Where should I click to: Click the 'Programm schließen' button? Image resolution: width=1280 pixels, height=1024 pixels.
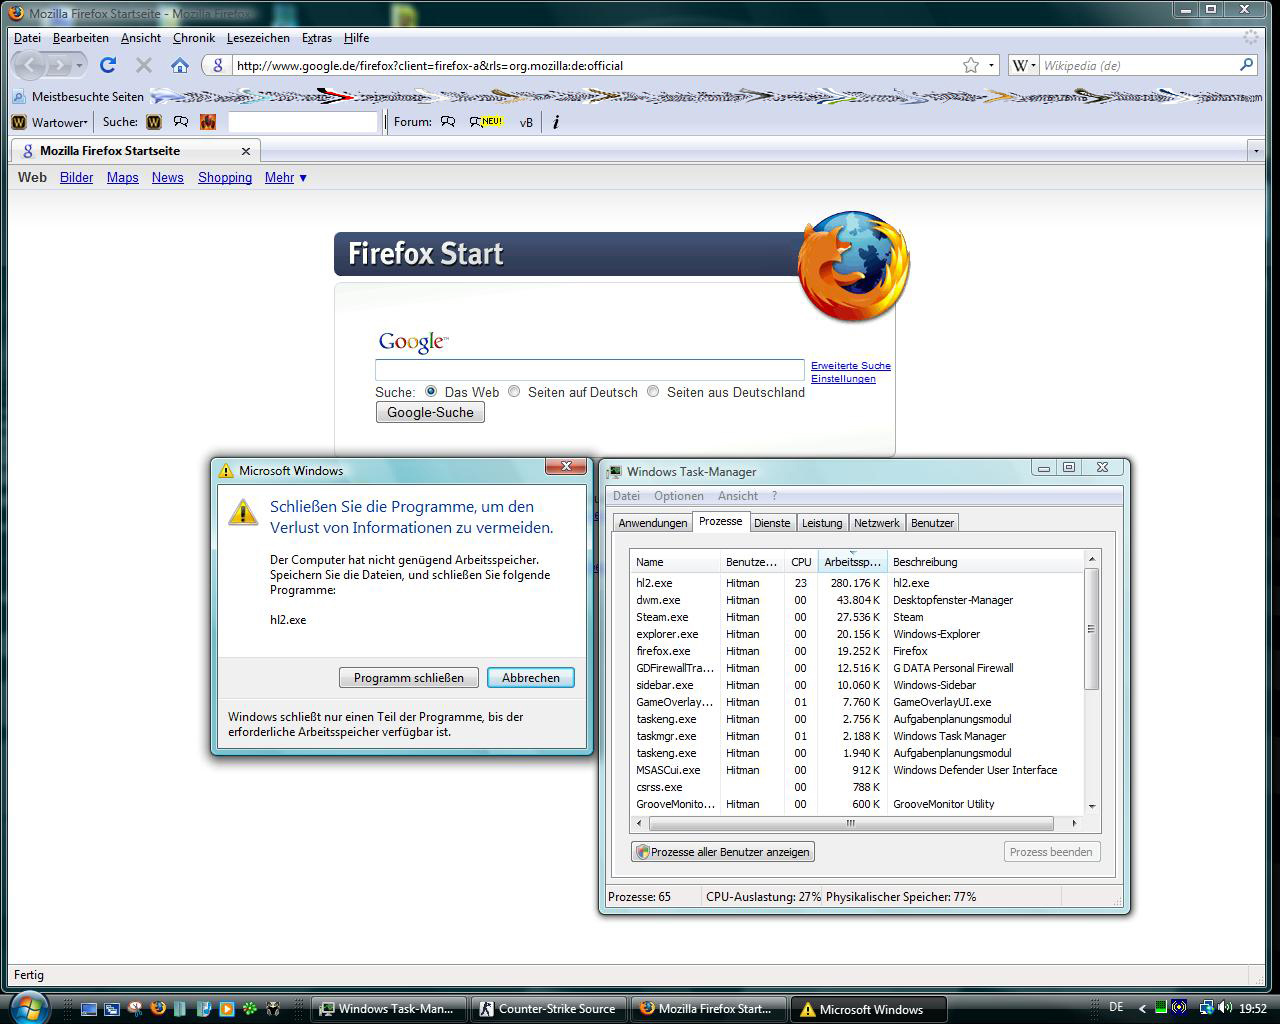pyautogui.click(x=408, y=677)
